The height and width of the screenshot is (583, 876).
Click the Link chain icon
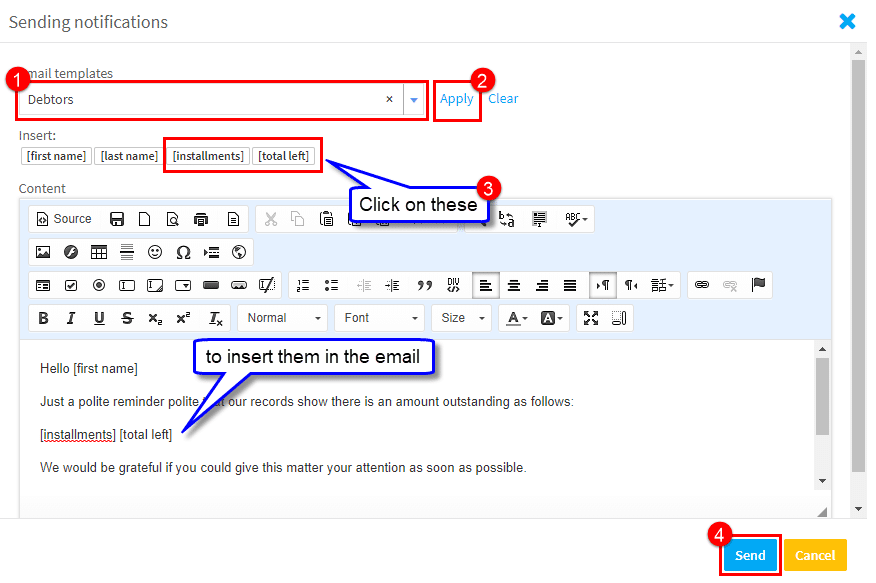pos(702,285)
